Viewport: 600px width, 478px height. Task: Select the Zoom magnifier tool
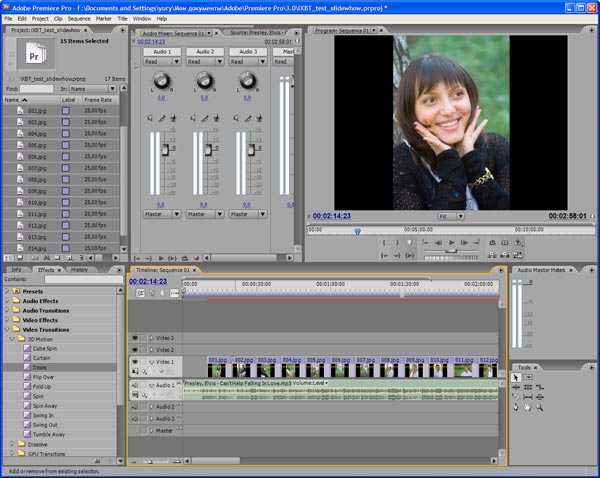(x=541, y=407)
